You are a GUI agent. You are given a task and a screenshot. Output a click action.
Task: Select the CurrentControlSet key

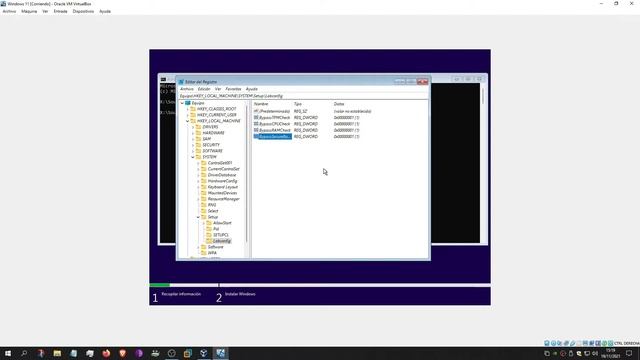click(x=223, y=169)
